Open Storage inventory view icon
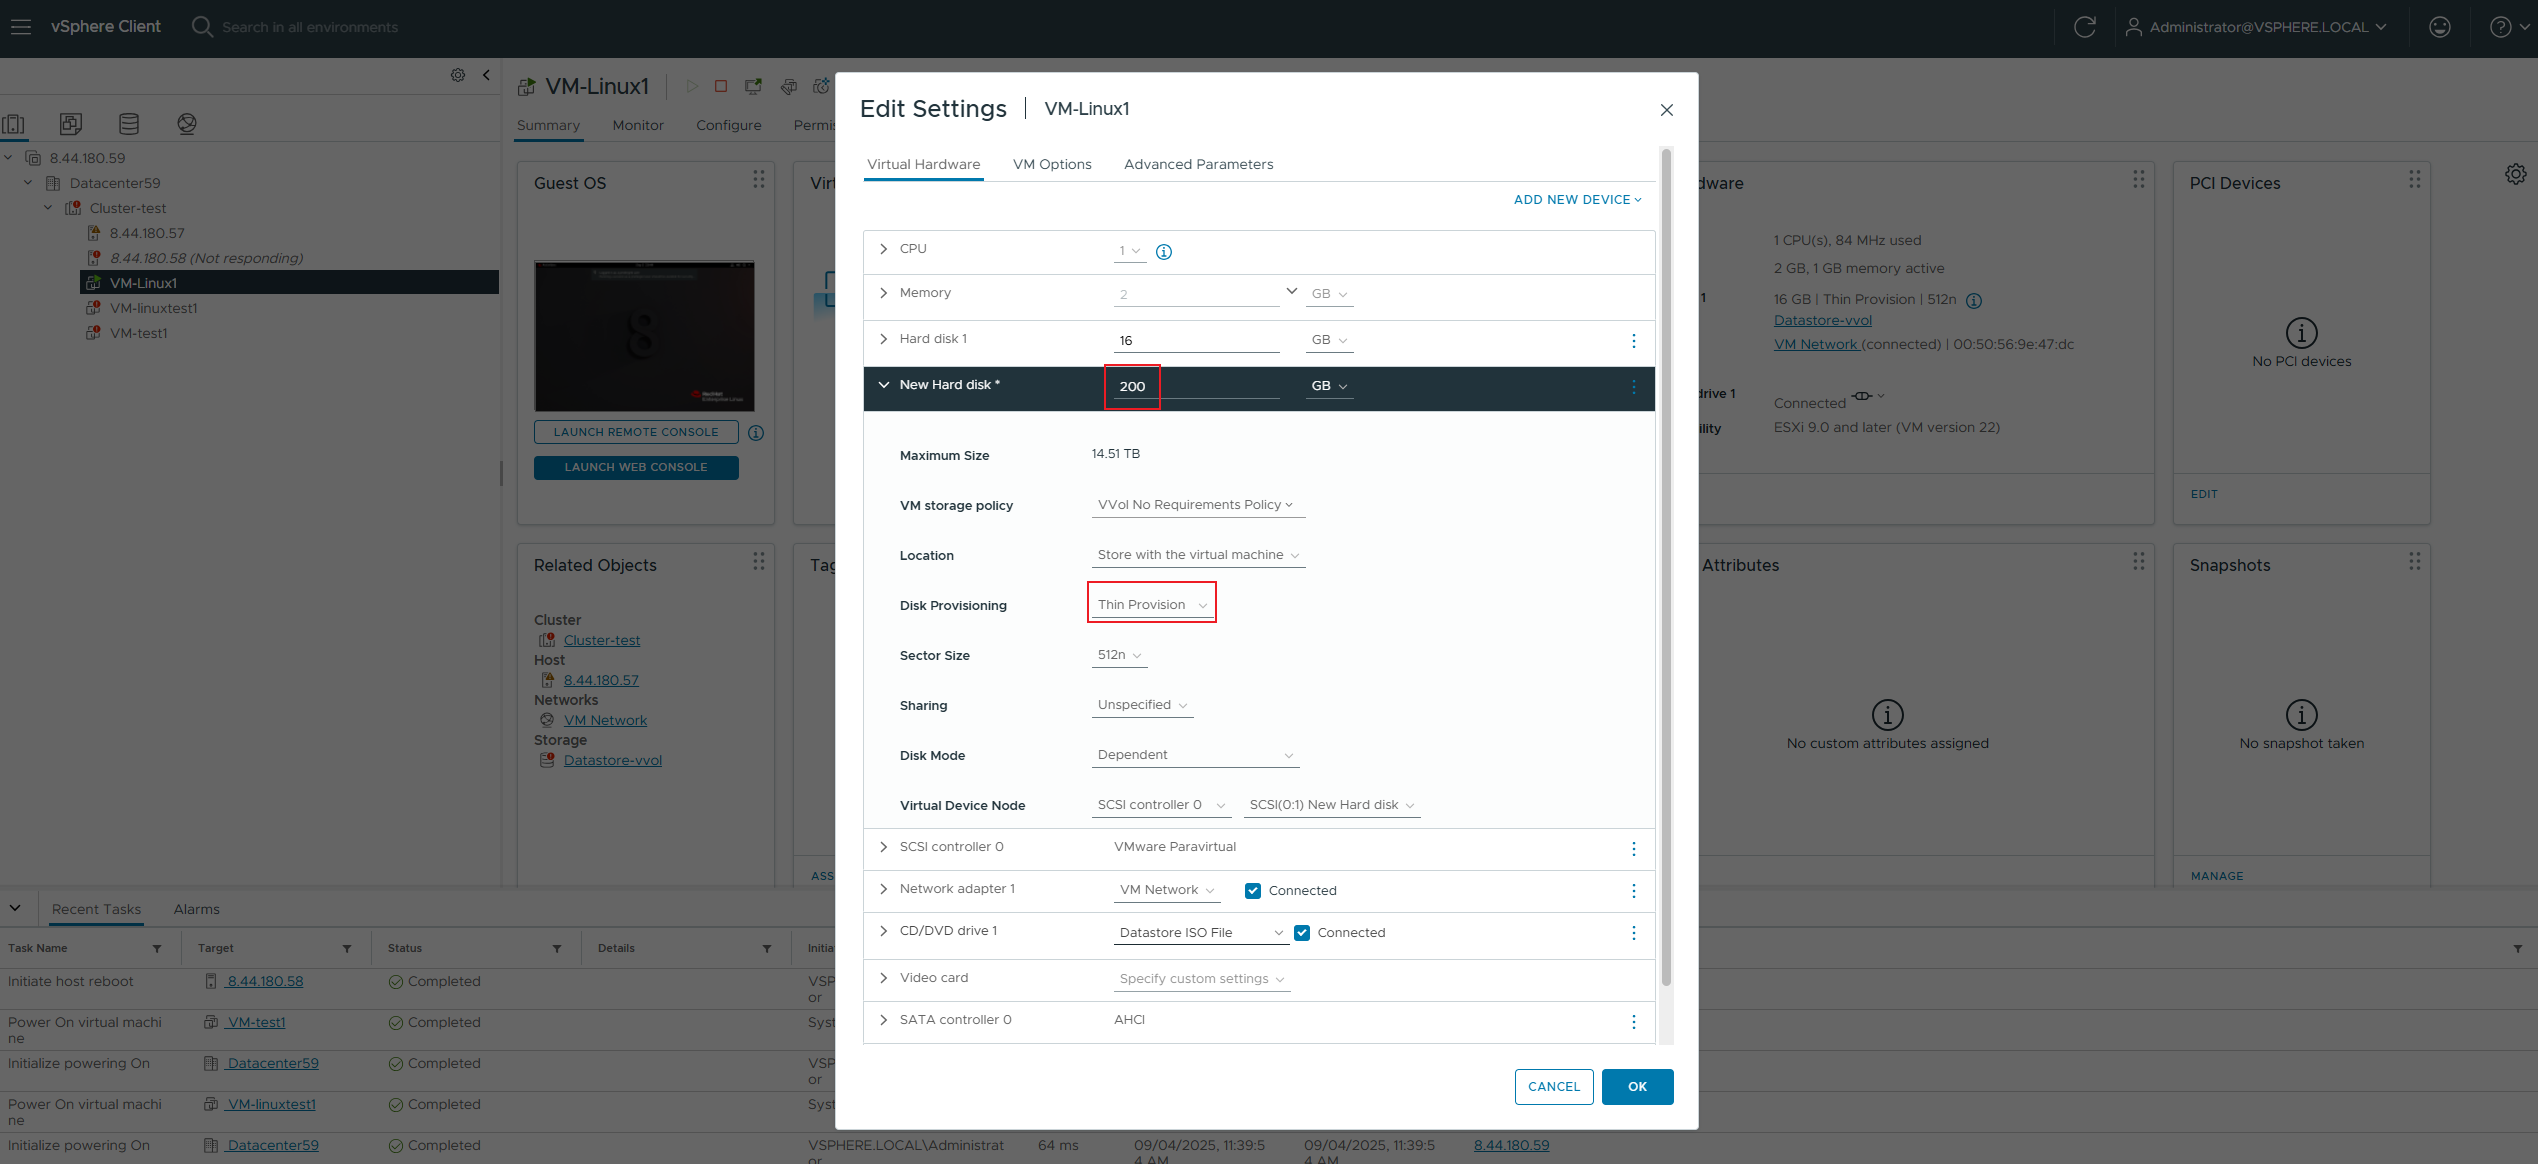Image resolution: width=2538 pixels, height=1164 pixels. (129, 124)
